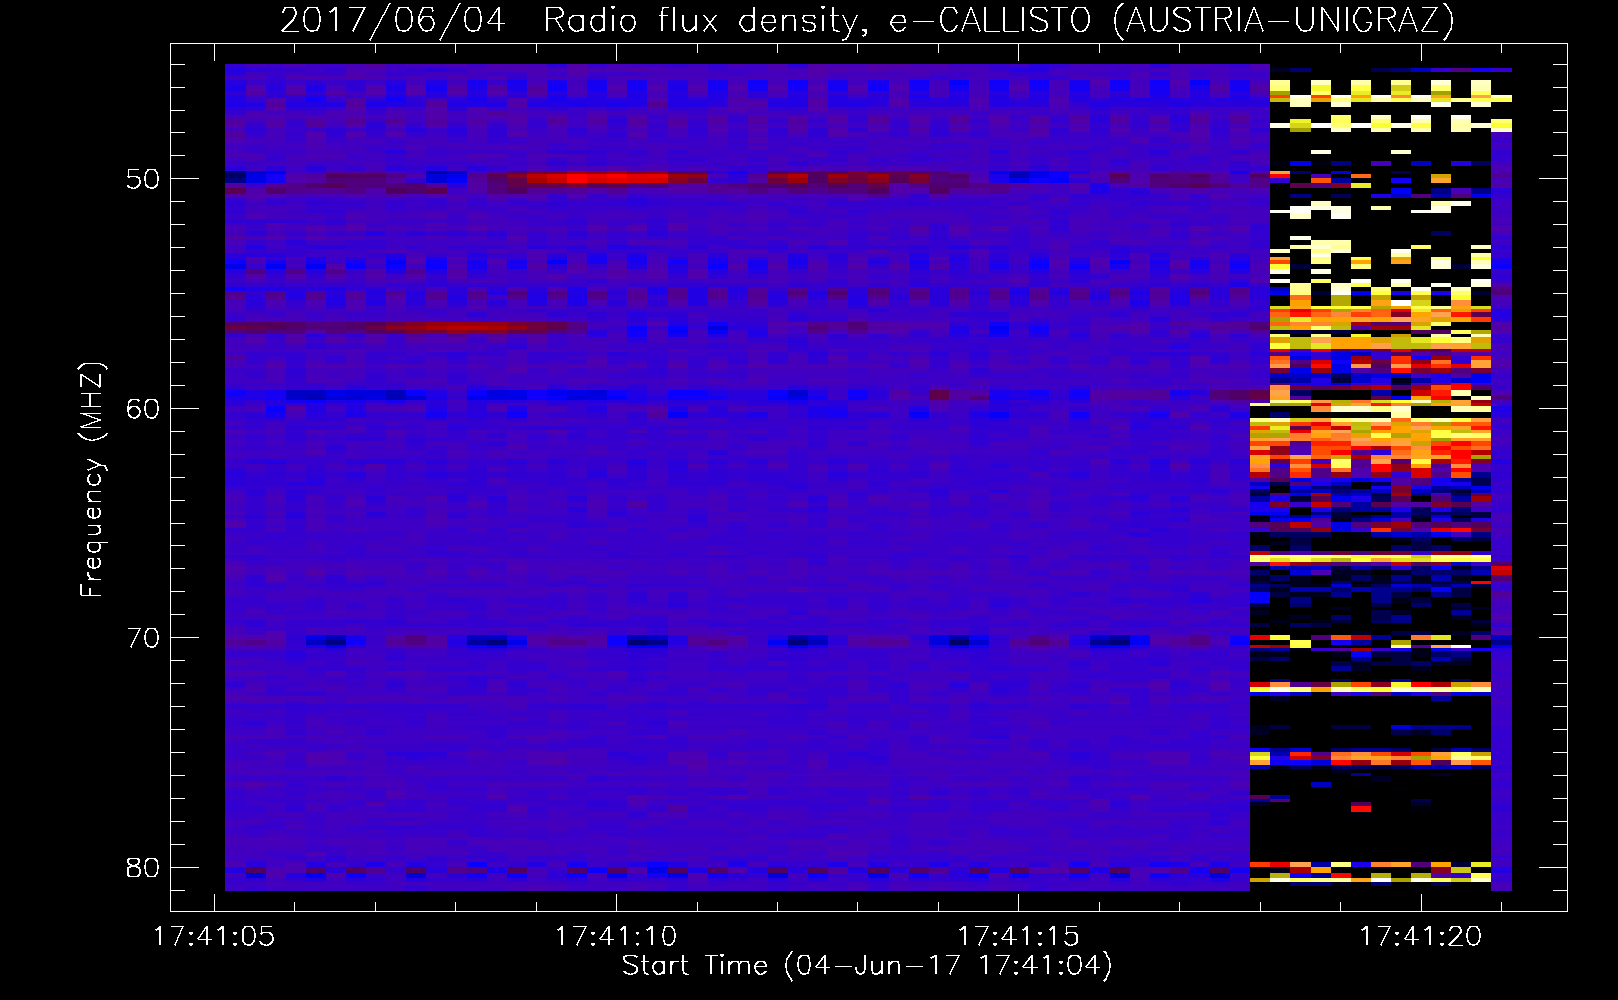The image size is (1618, 1000).
Task: Click the "Frequency (MHZ)" axis label
Action: point(92,479)
